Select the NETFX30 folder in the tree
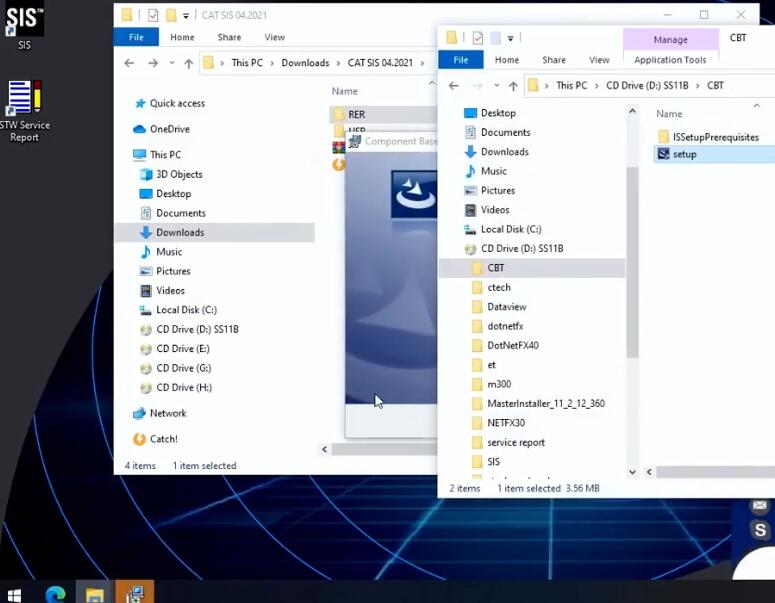775x603 pixels. (506, 423)
